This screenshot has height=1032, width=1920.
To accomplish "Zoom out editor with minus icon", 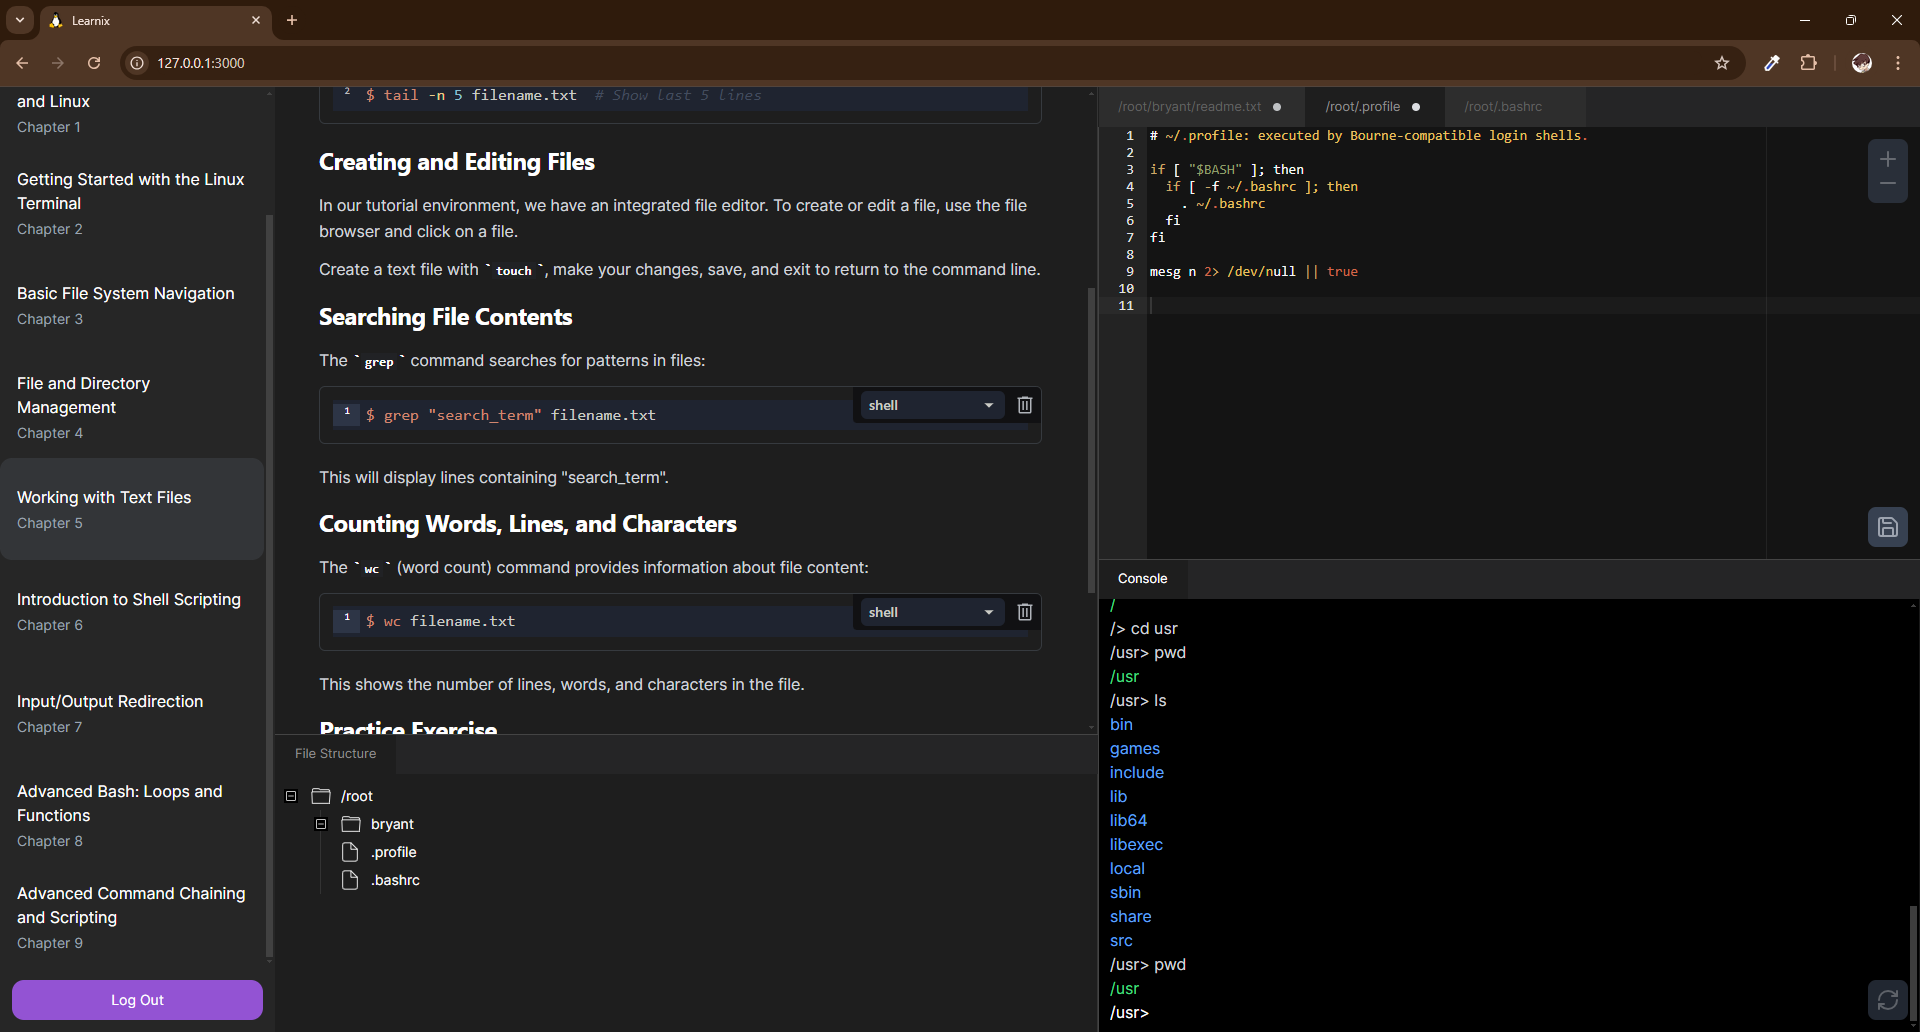I will [x=1887, y=184].
